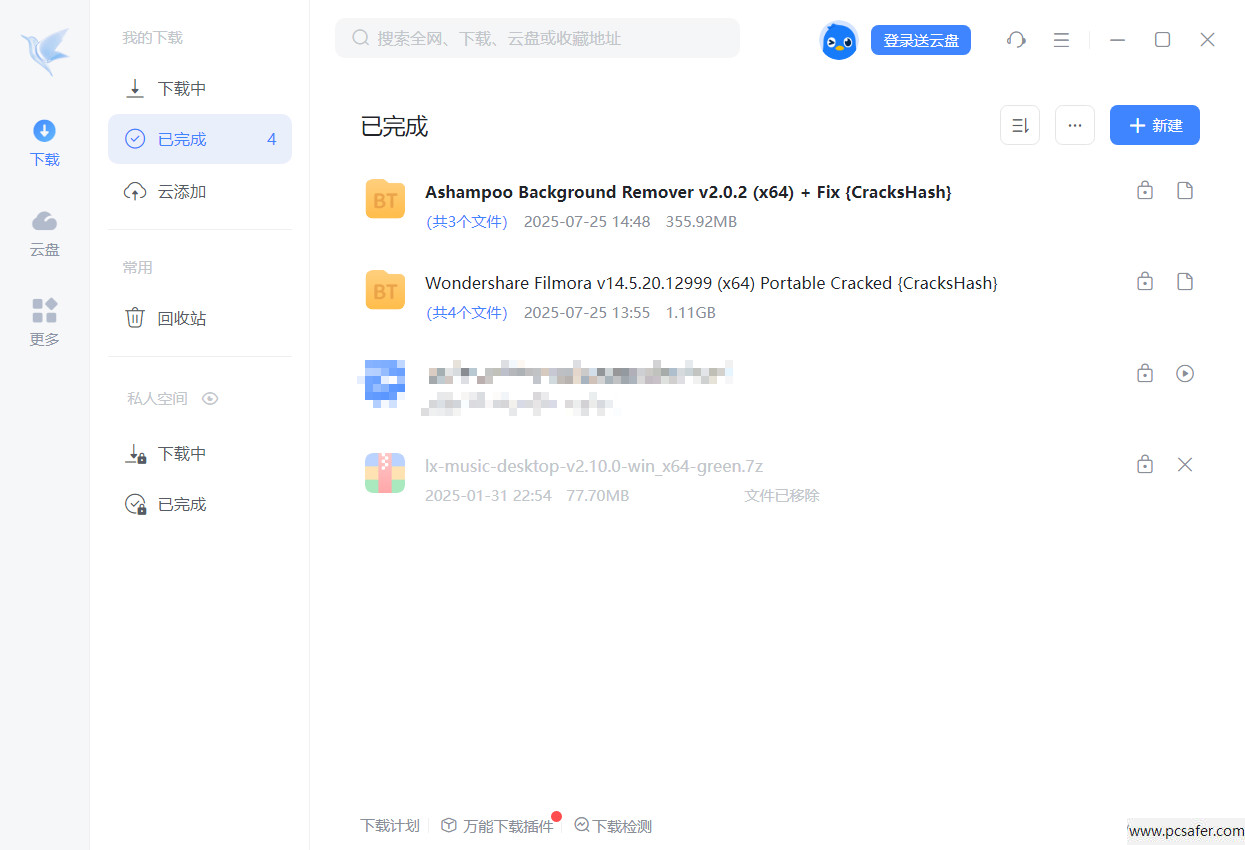The image size is (1250, 850).
Task: Toggle private space visibility eye icon
Action: point(210,398)
